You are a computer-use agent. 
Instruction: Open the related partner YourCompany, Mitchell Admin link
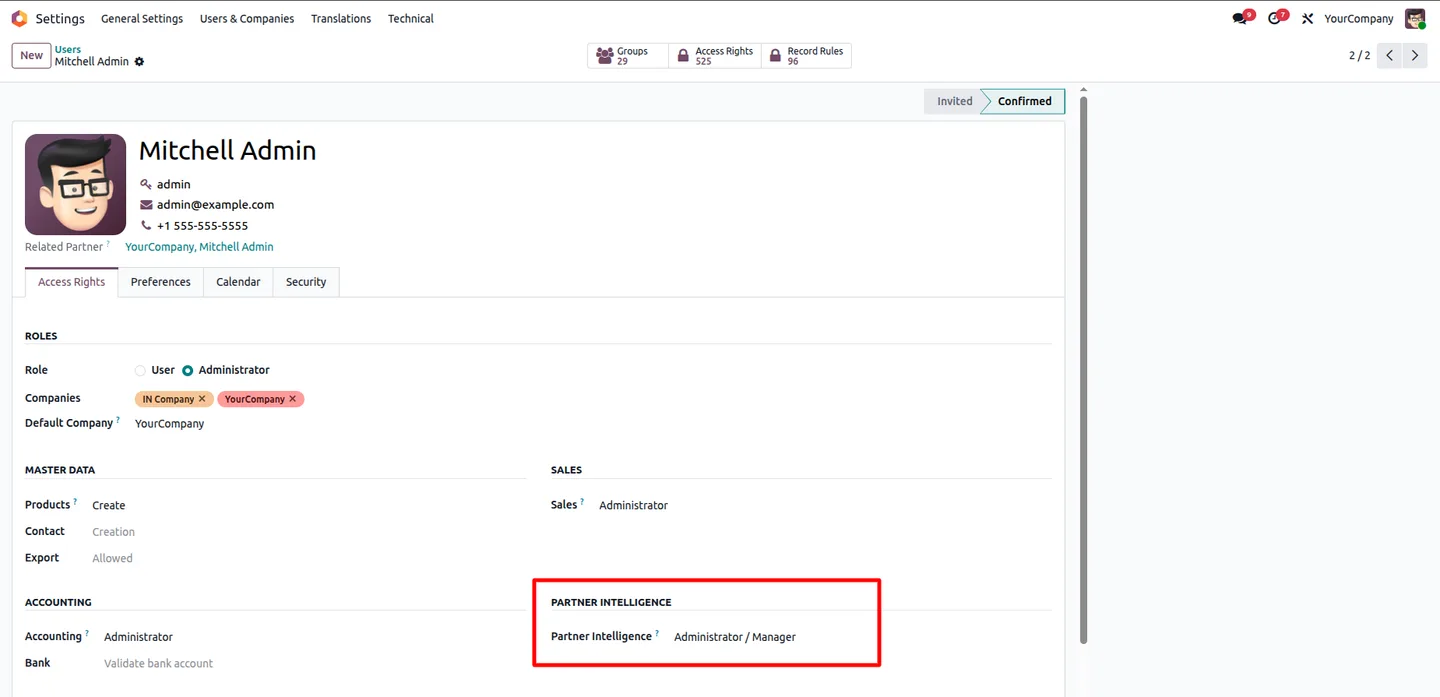click(x=199, y=247)
